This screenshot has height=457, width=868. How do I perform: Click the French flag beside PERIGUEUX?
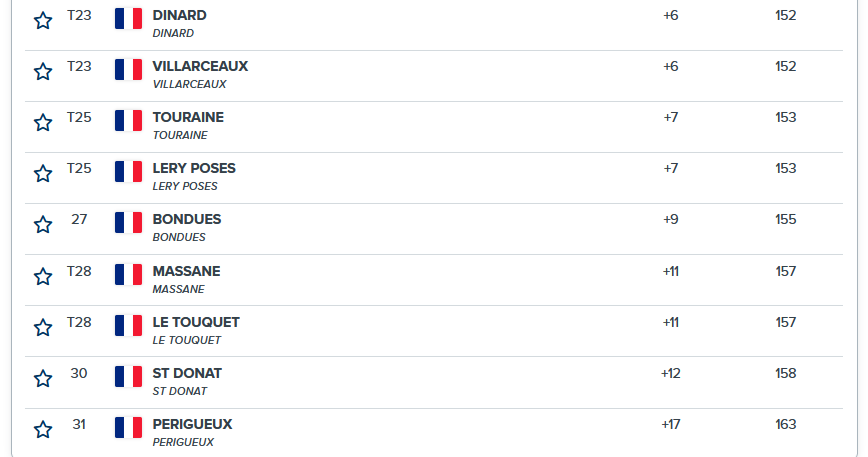[x=128, y=427]
